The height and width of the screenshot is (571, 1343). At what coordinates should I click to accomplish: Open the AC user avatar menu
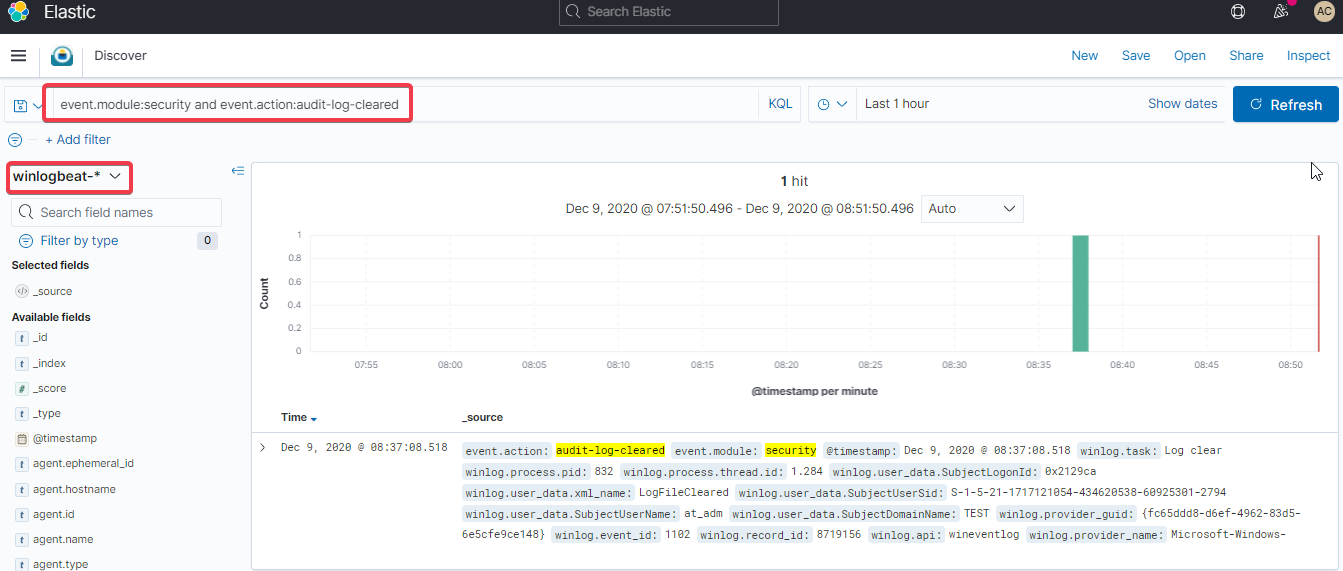(1323, 12)
